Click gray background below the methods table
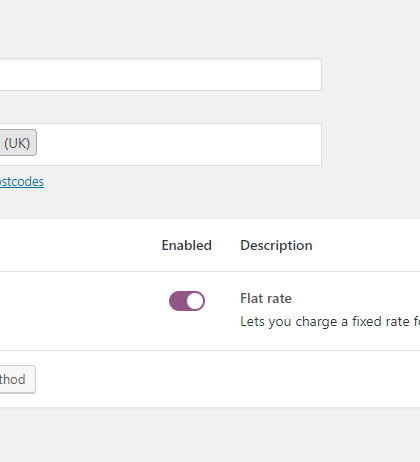Viewport: 420px width, 462px height. coord(210,435)
